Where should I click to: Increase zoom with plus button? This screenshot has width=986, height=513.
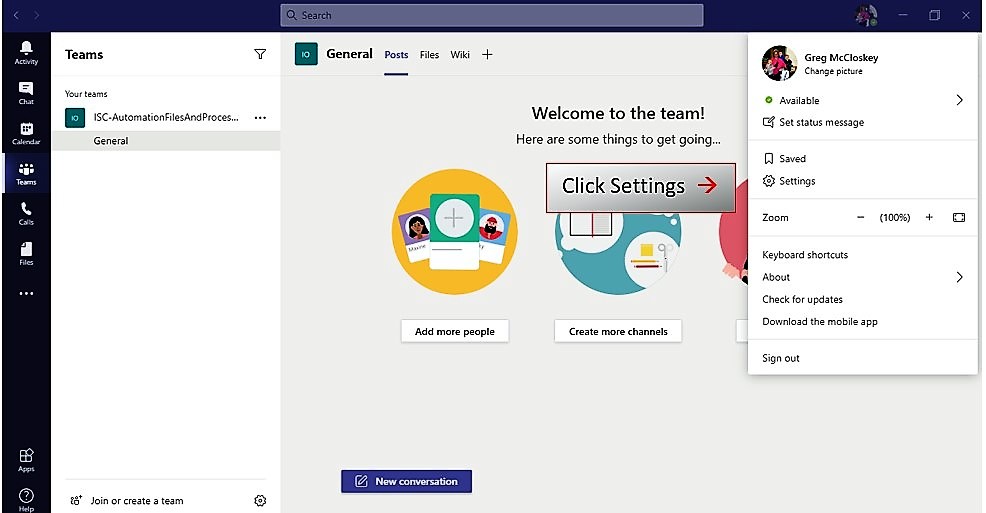[929, 218]
